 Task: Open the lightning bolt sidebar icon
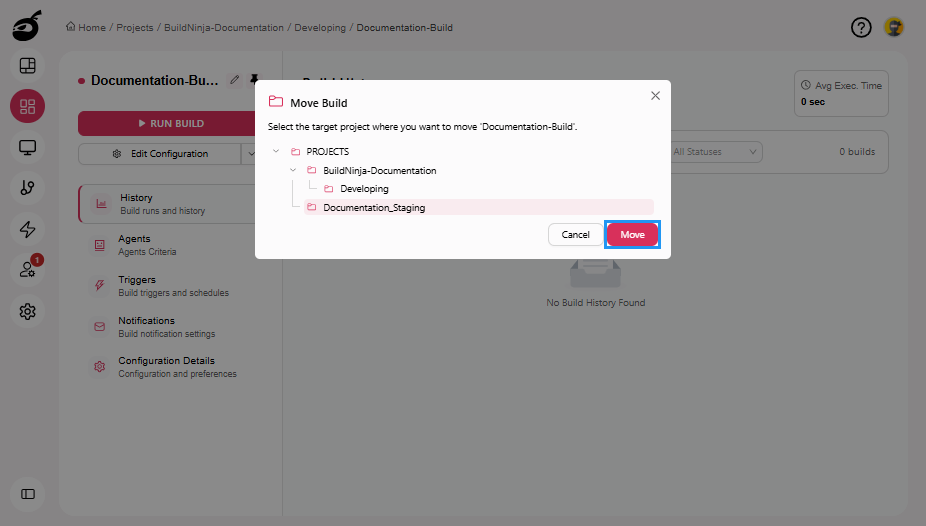[28, 229]
